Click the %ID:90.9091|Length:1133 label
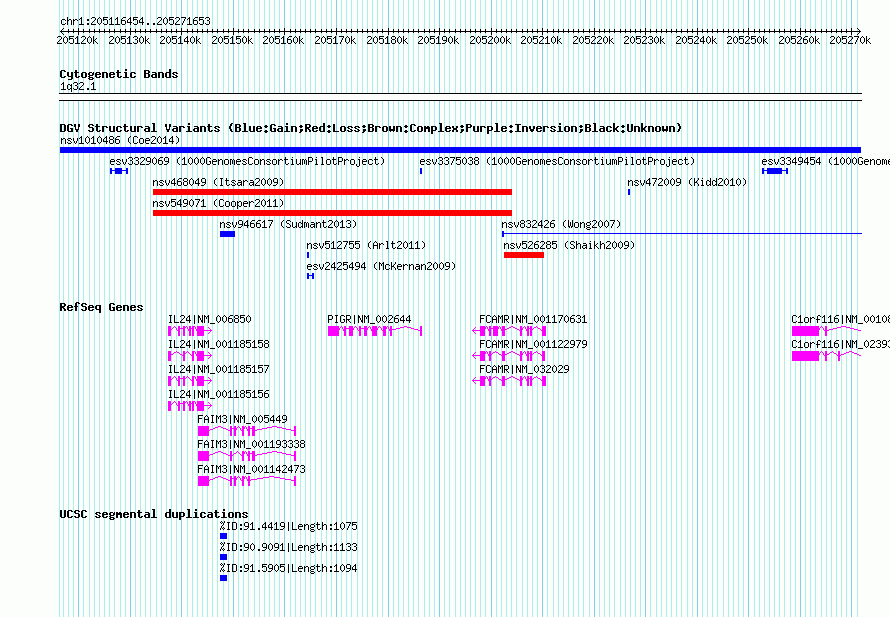The width and height of the screenshot is (890, 617). [x=288, y=547]
